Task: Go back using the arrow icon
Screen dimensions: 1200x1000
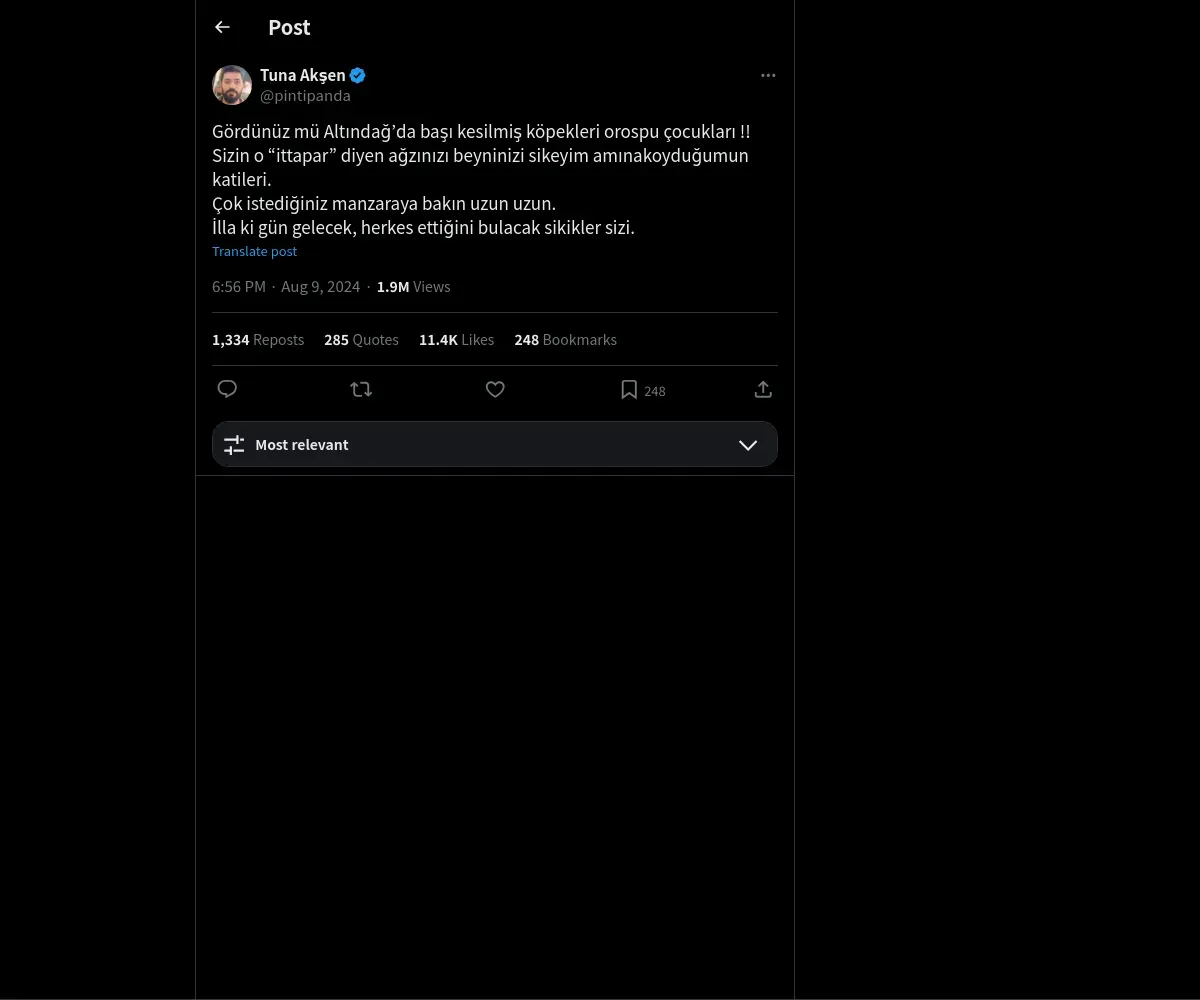Action: tap(222, 28)
